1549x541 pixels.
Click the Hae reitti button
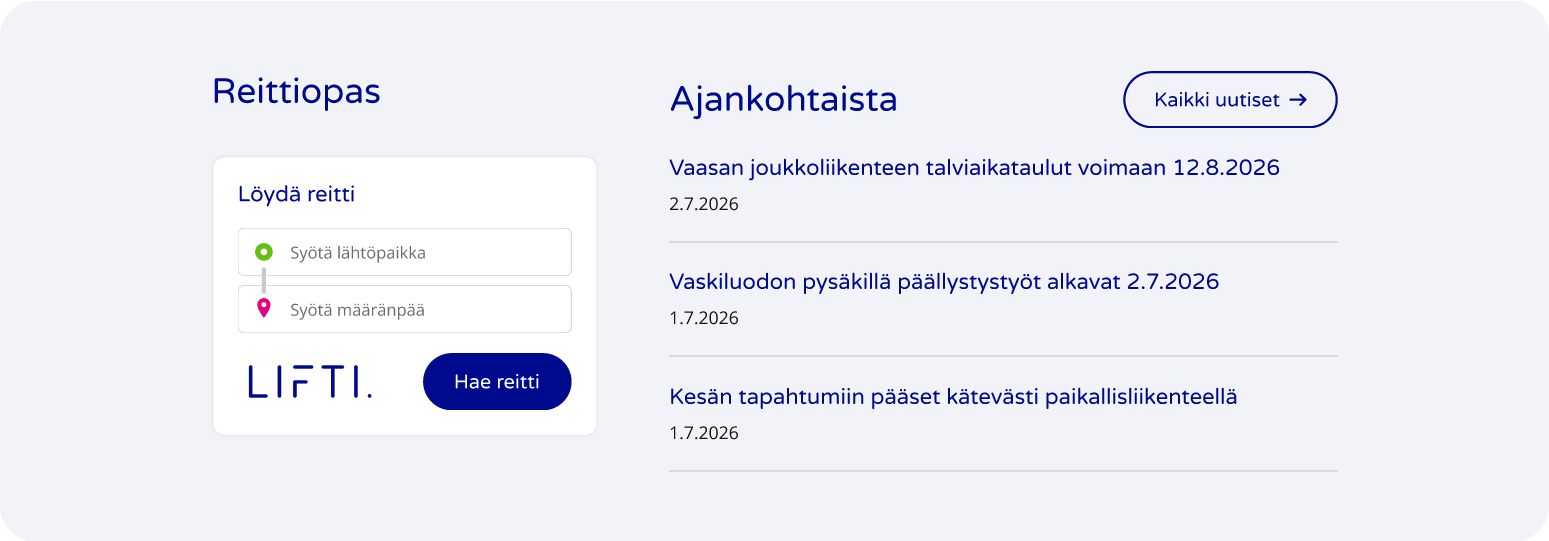click(x=497, y=382)
